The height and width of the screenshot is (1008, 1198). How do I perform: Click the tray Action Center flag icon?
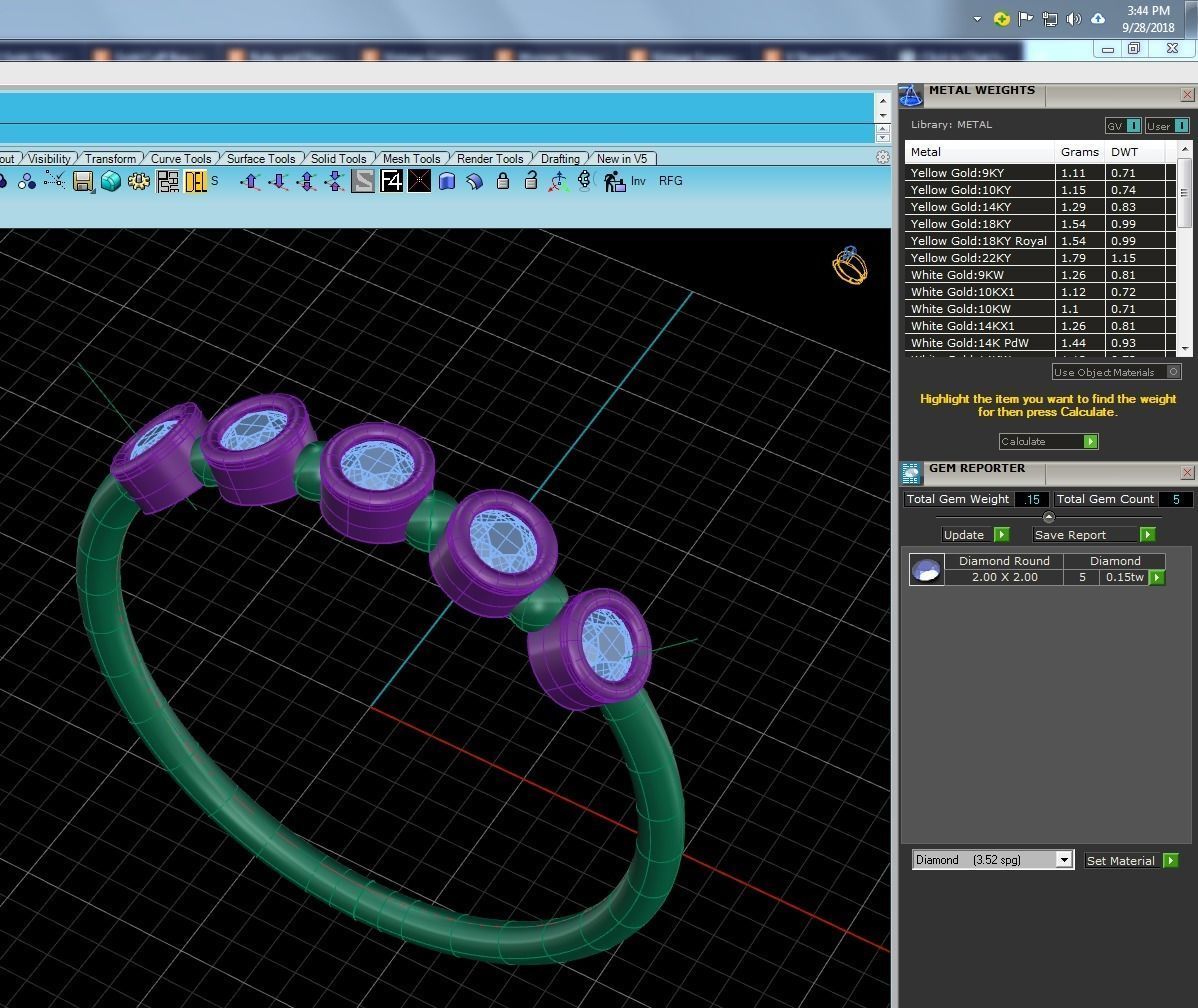[x=1025, y=19]
